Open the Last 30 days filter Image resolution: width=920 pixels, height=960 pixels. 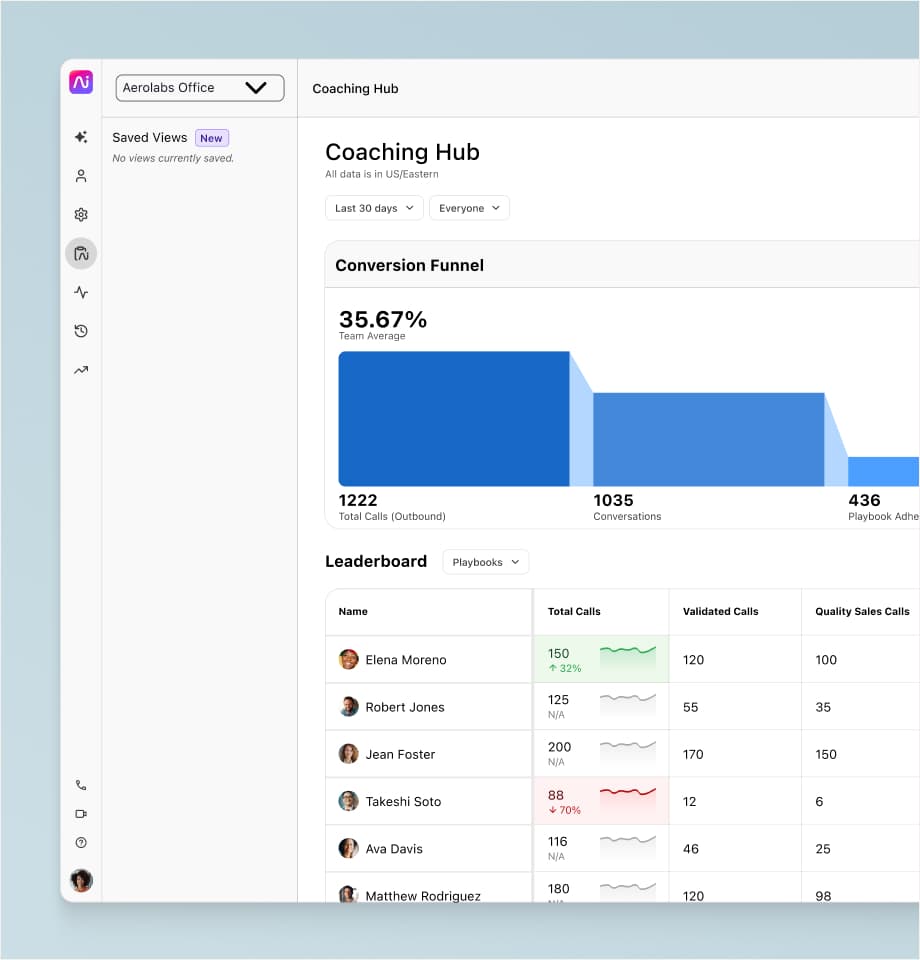374,208
